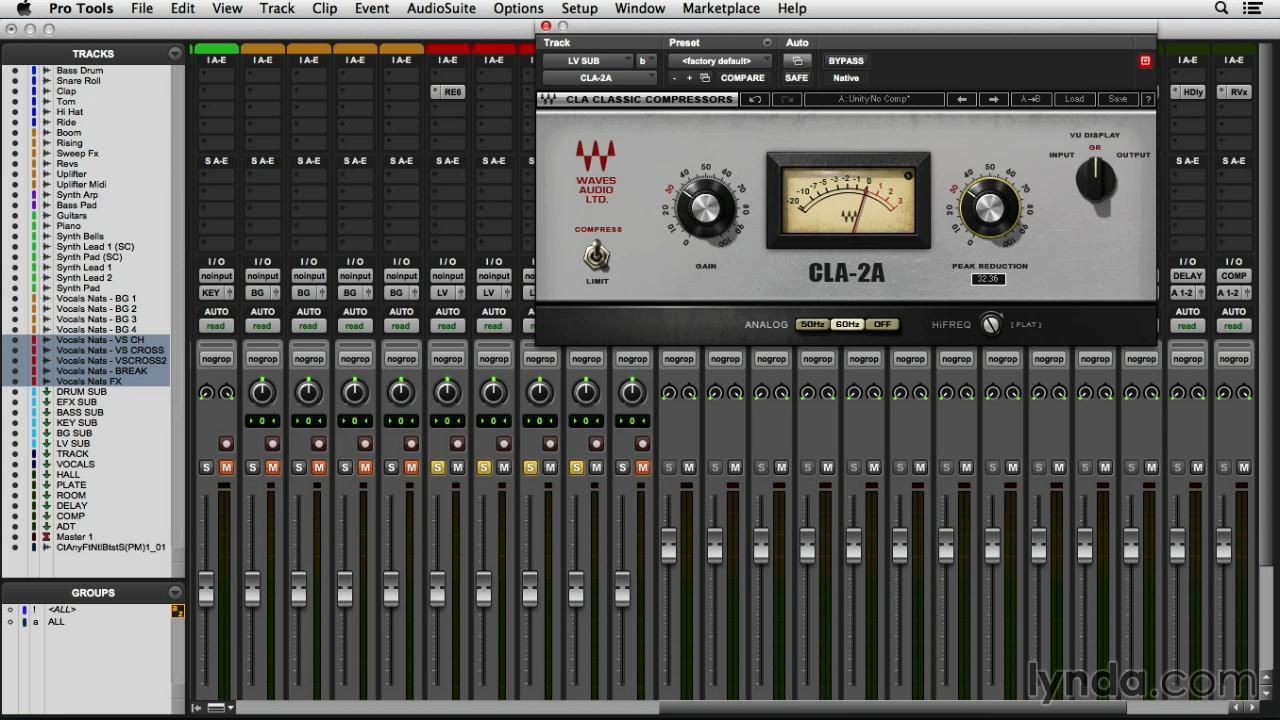Open the Tracks panel disclosure menu
The image size is (1280, 720).
[x=176, y=53]
